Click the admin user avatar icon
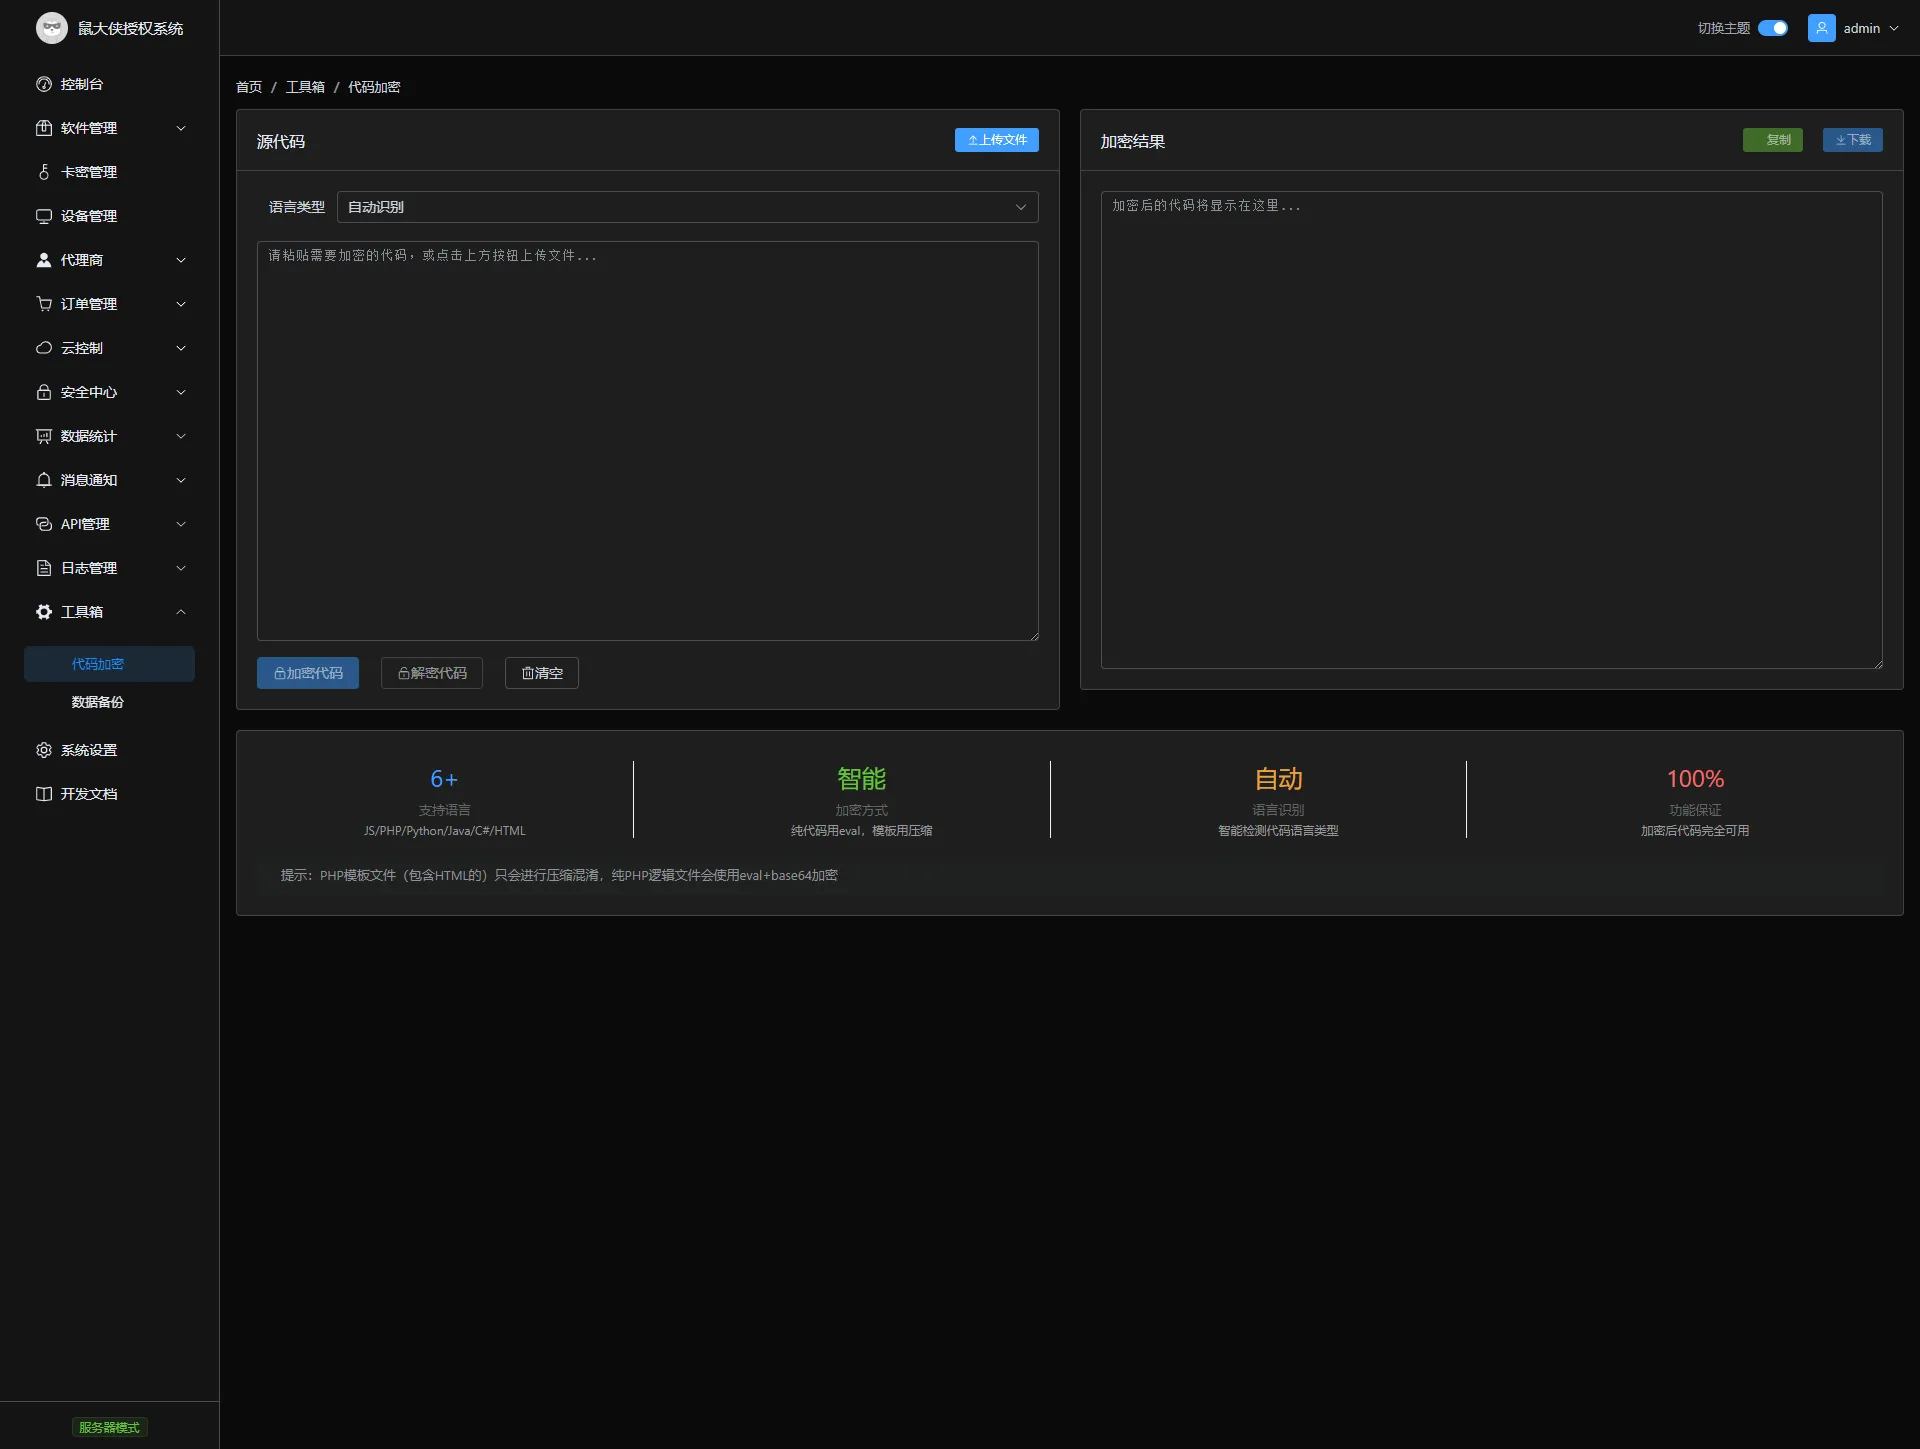The height and width of the screenshot is (1449, 1920). (1821, 28)
